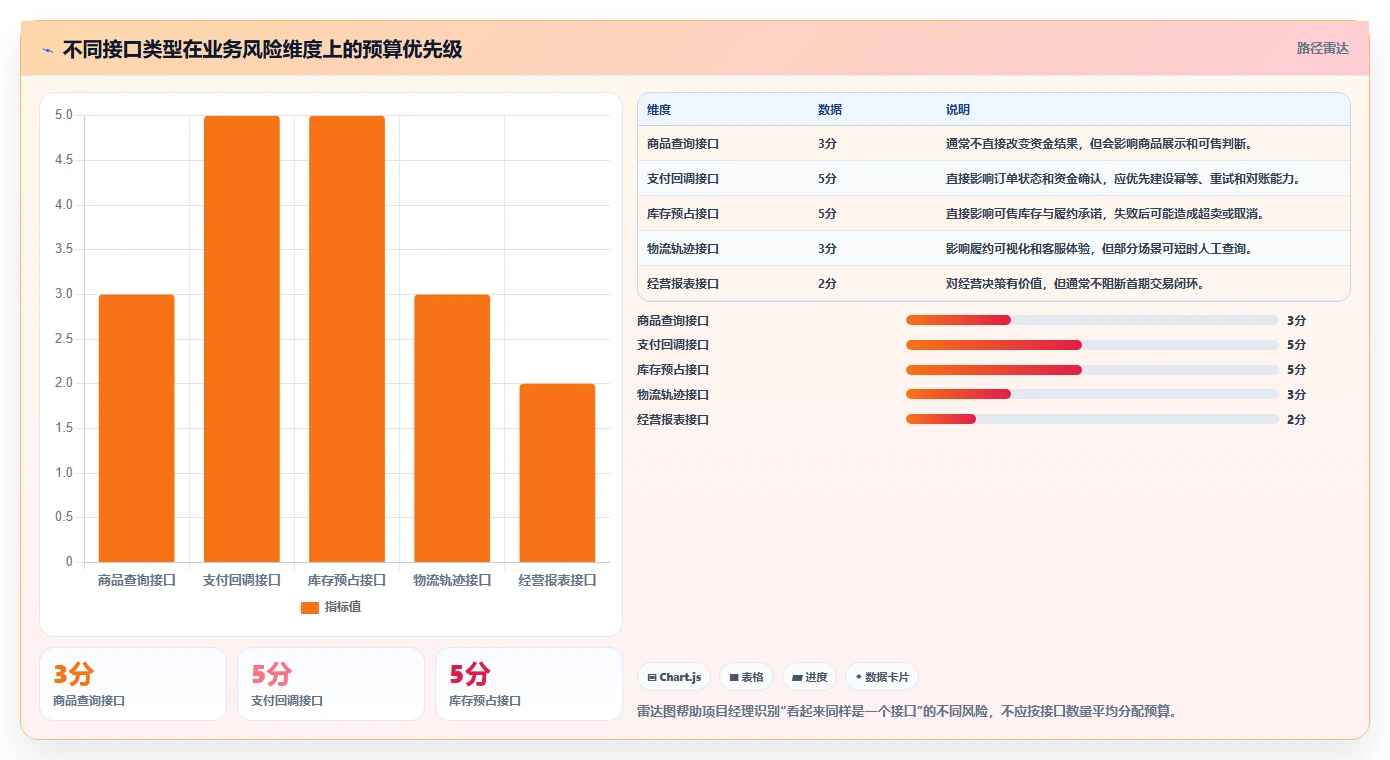Click the 2.5 y-axis tick label

tap(64, 338)
